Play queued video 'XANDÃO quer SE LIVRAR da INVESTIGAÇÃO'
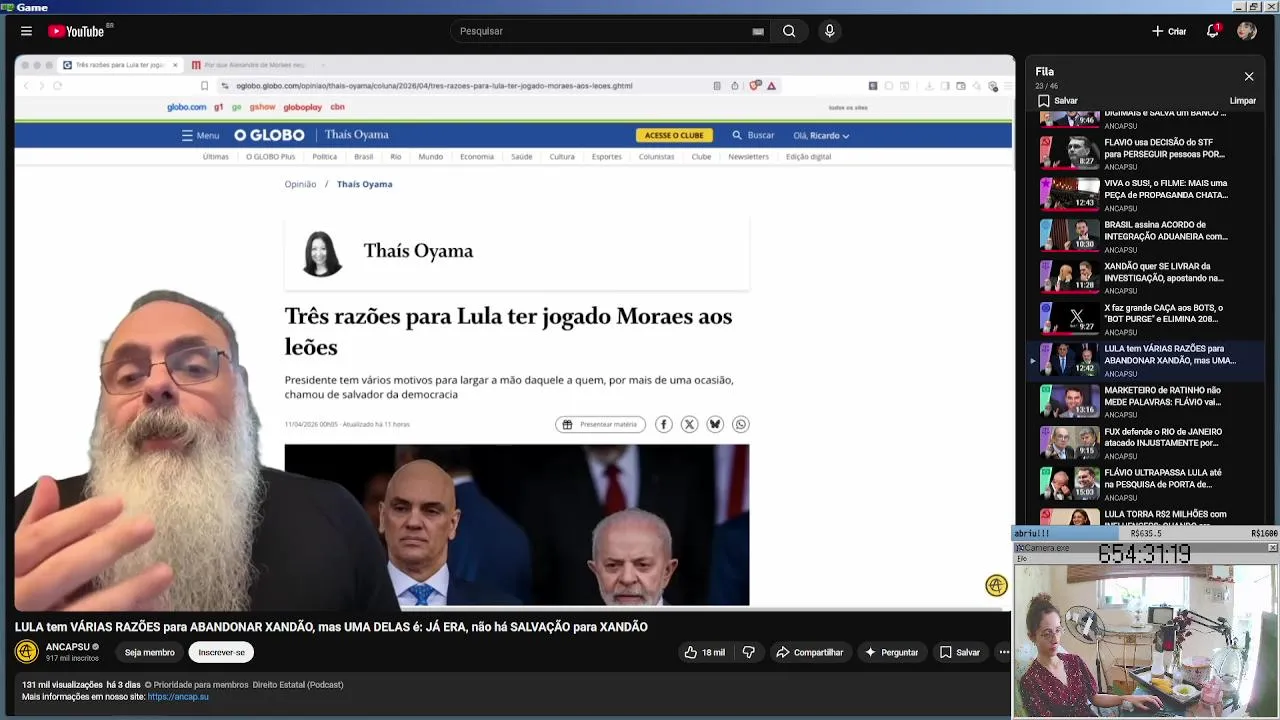The image size is (1280, 720). (1146, 277)
